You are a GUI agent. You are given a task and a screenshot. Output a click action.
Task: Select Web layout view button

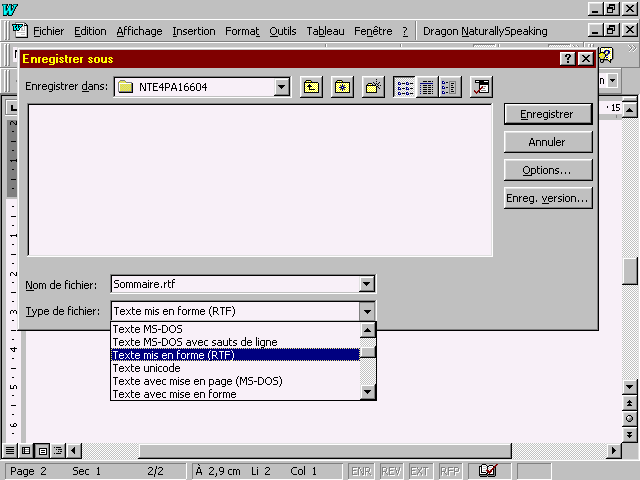point(26,451)
